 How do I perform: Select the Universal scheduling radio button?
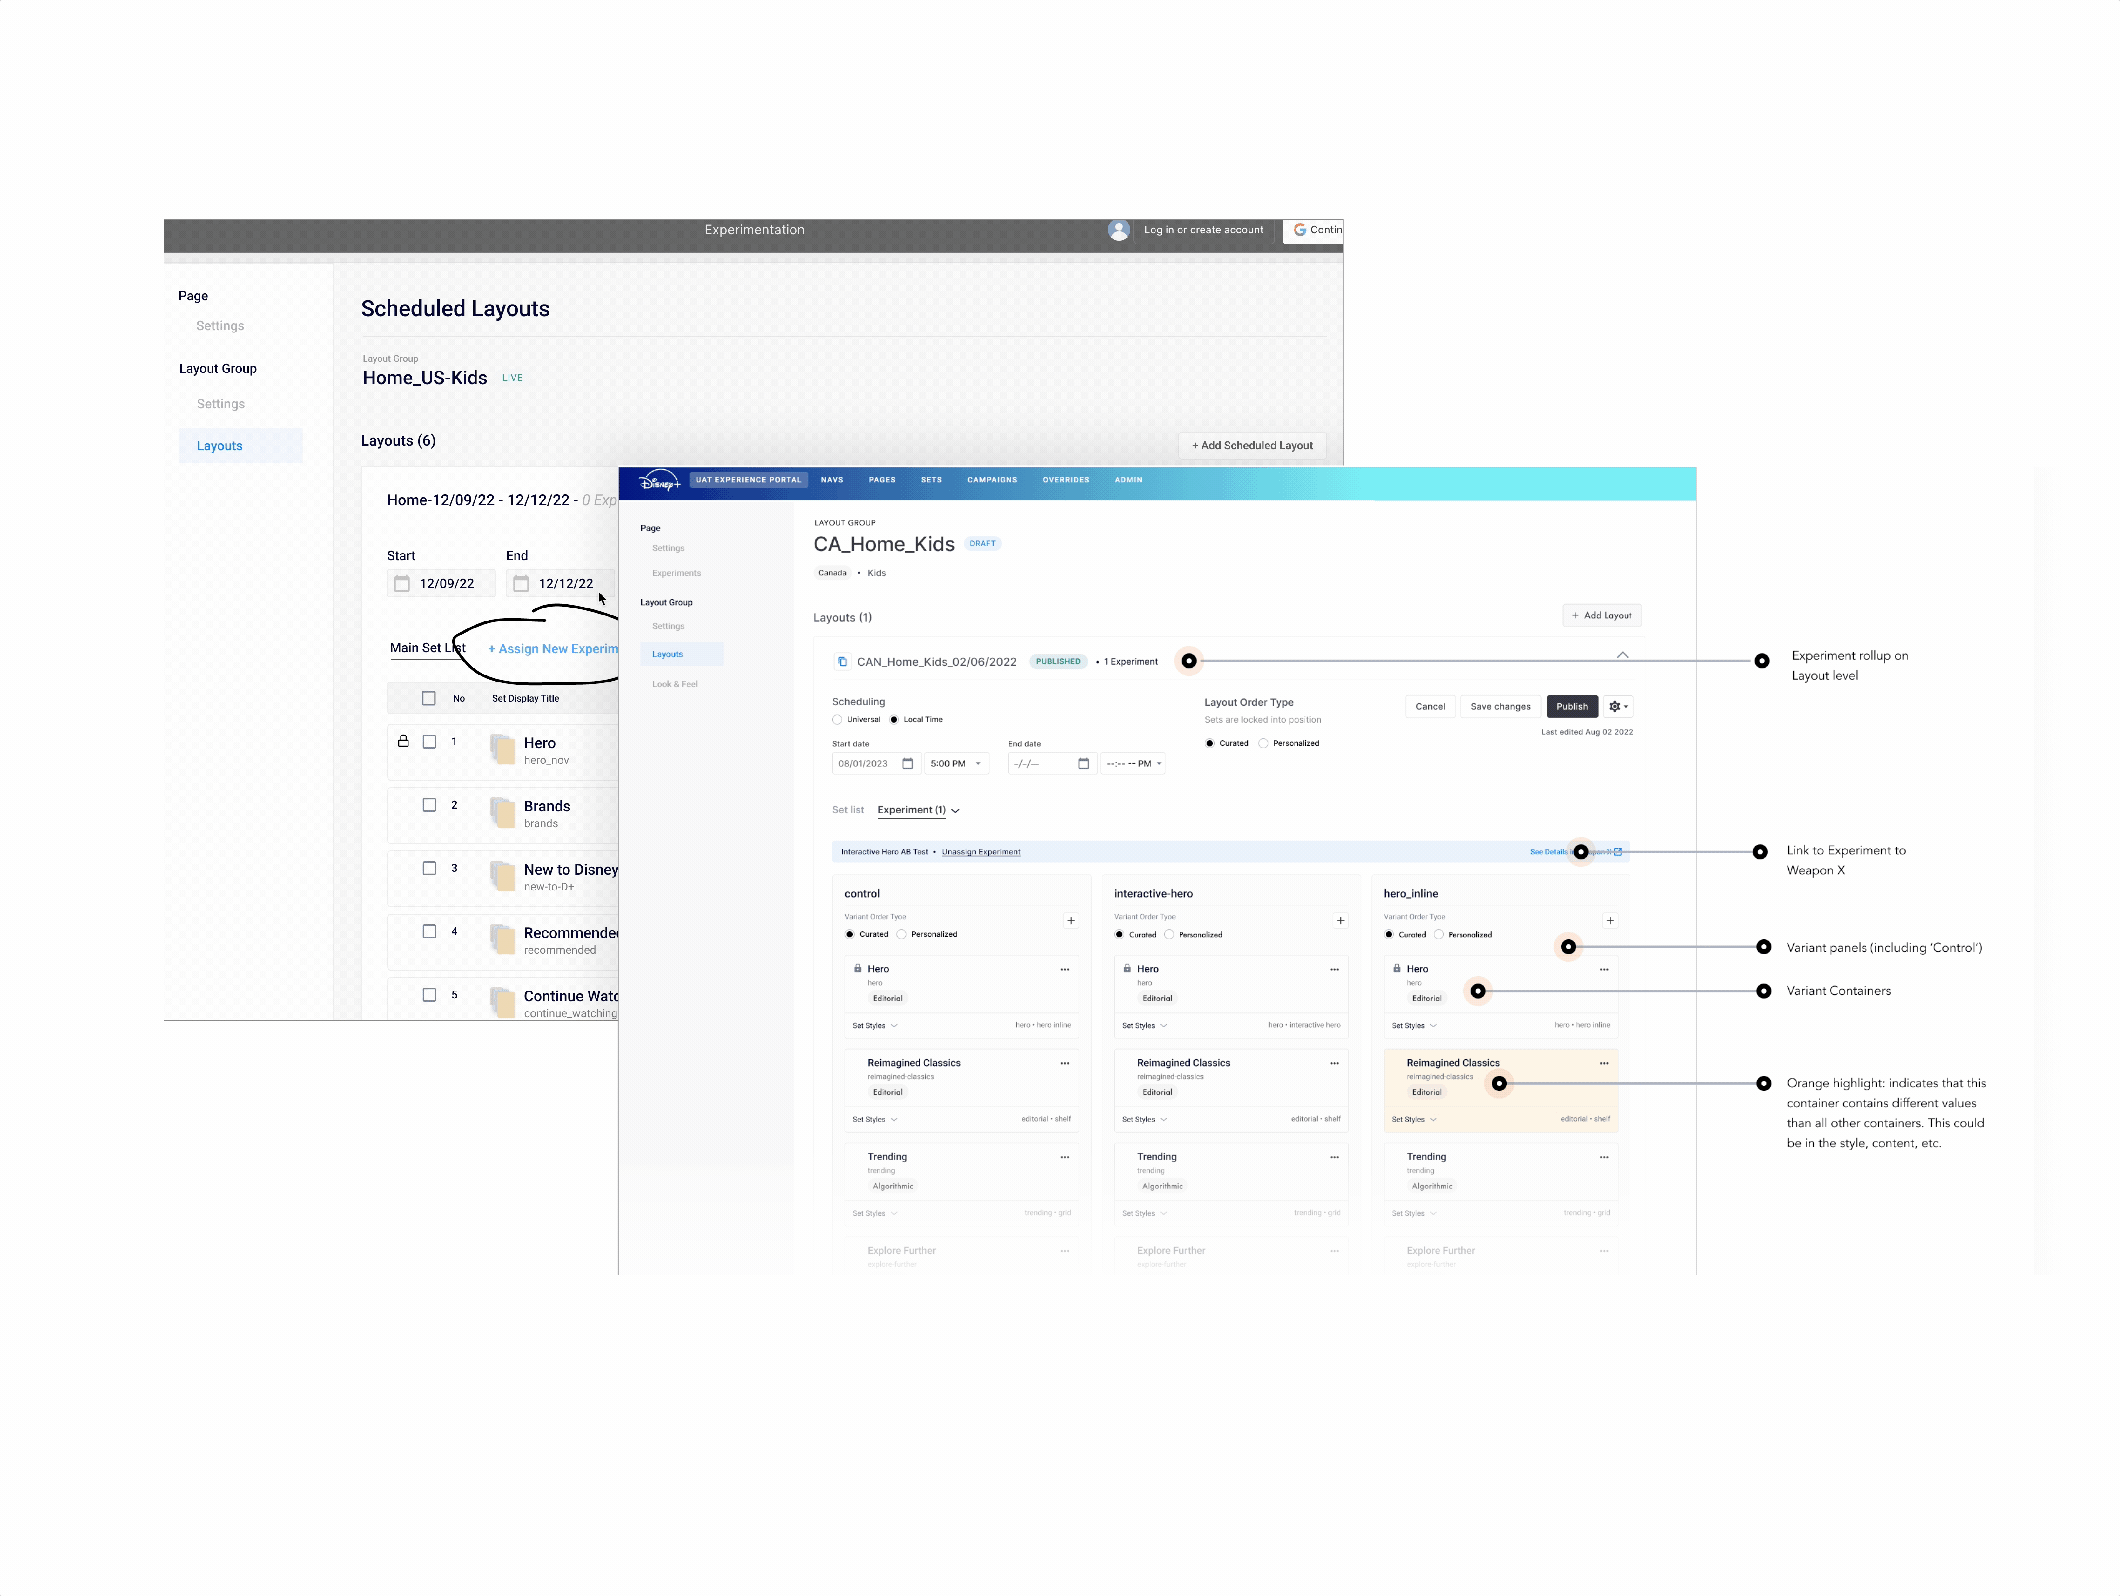[x=837, y=720]
